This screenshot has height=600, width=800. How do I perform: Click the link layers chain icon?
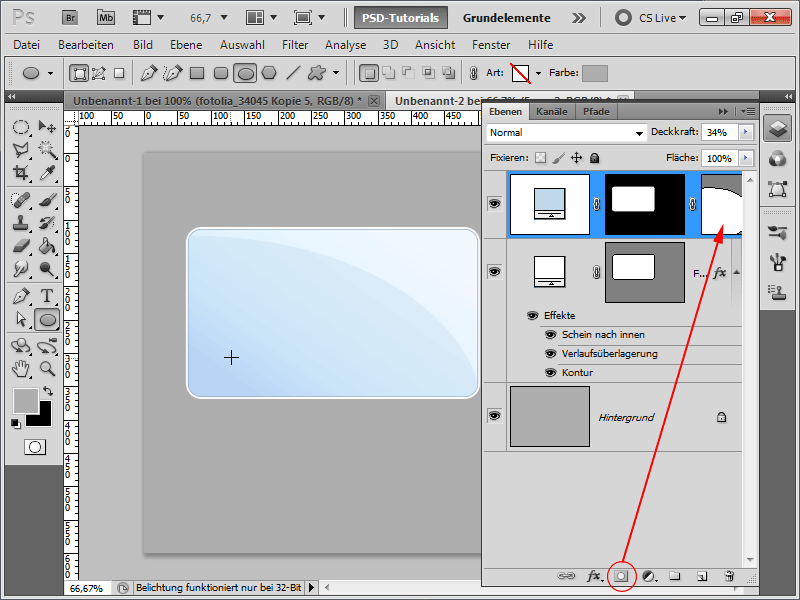566,576
